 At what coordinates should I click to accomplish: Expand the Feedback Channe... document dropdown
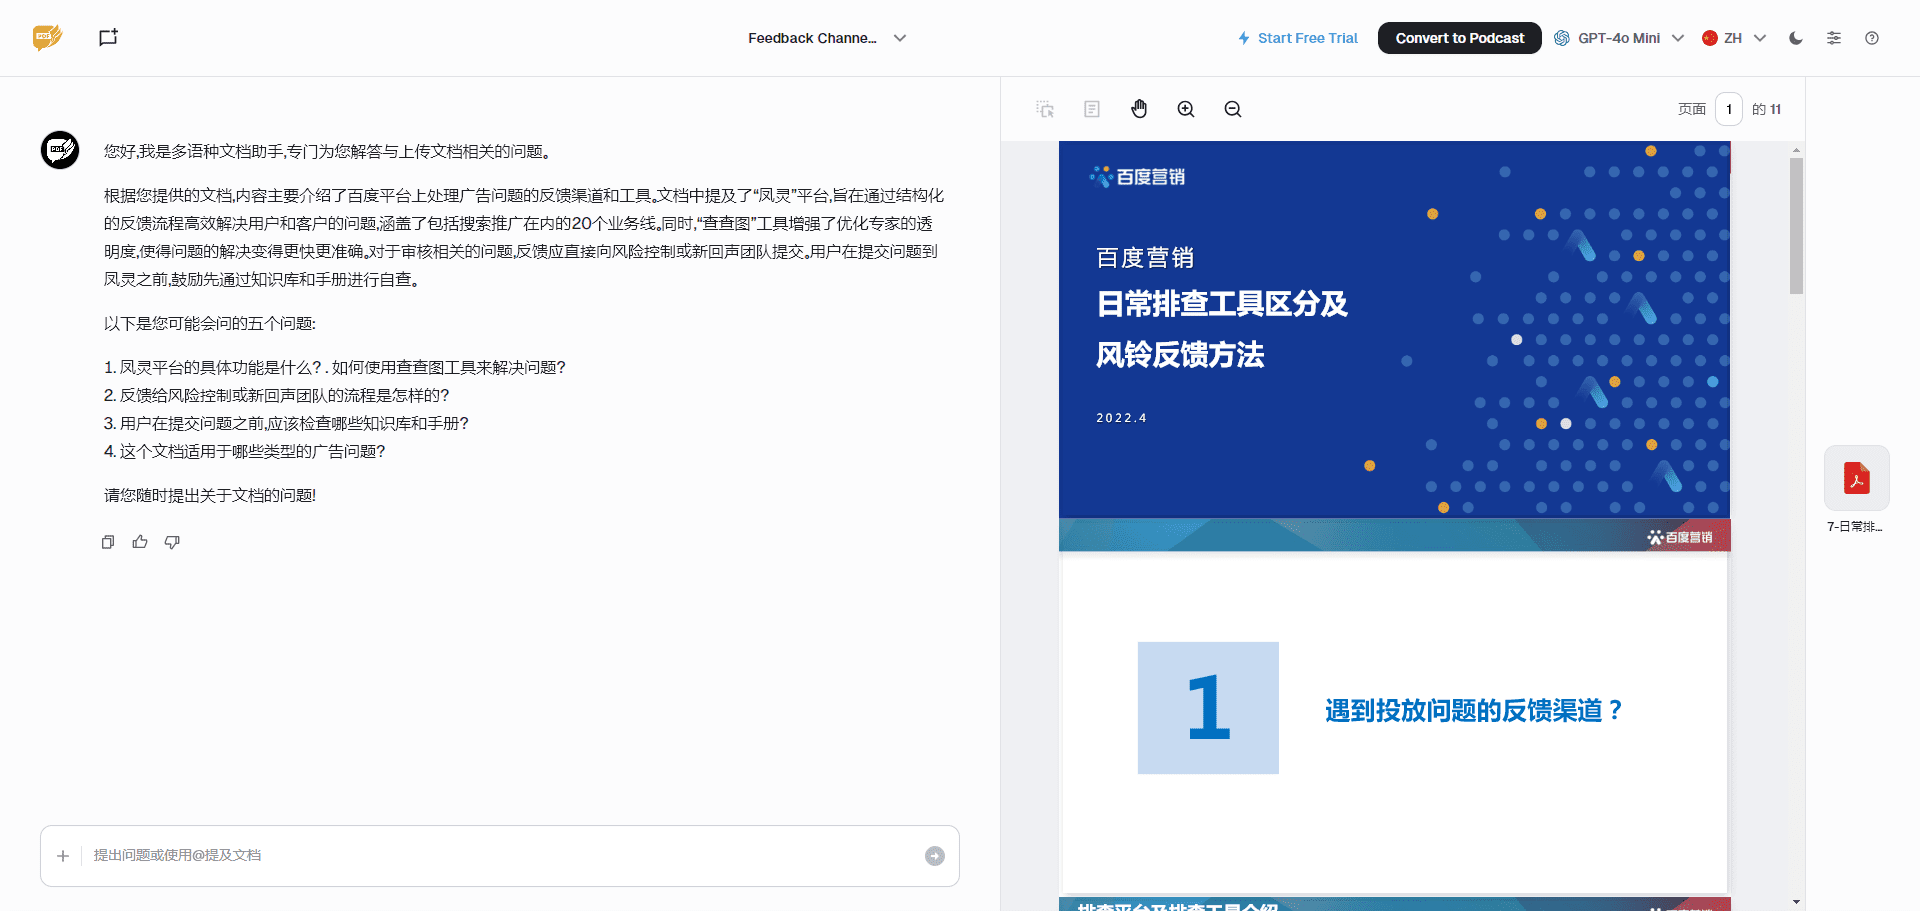[x=827, y=38]
